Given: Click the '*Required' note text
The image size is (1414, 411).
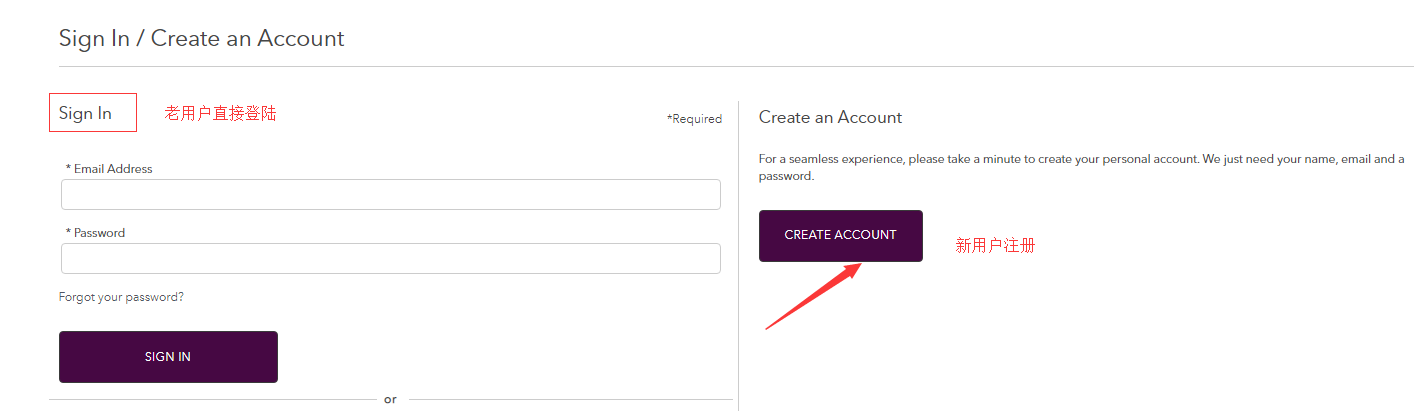Looking at the screenshot, I should 694,119.
